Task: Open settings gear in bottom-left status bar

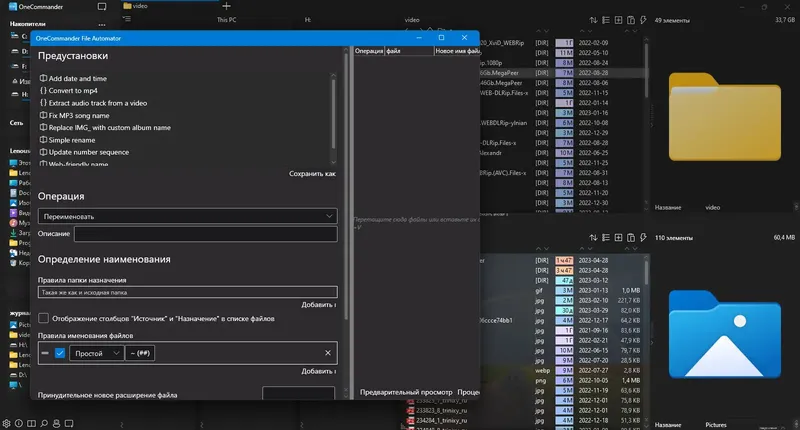Action: [6, 423]
